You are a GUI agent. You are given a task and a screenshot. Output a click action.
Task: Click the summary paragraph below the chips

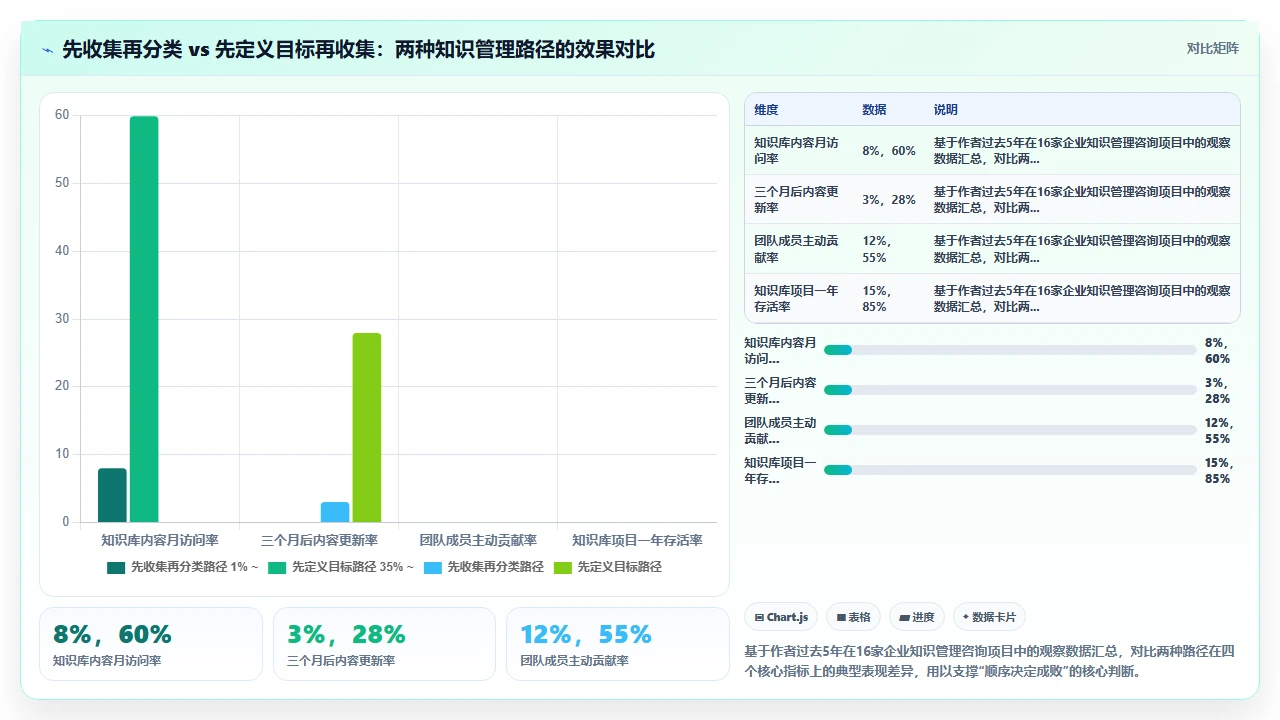click(990, 661)
